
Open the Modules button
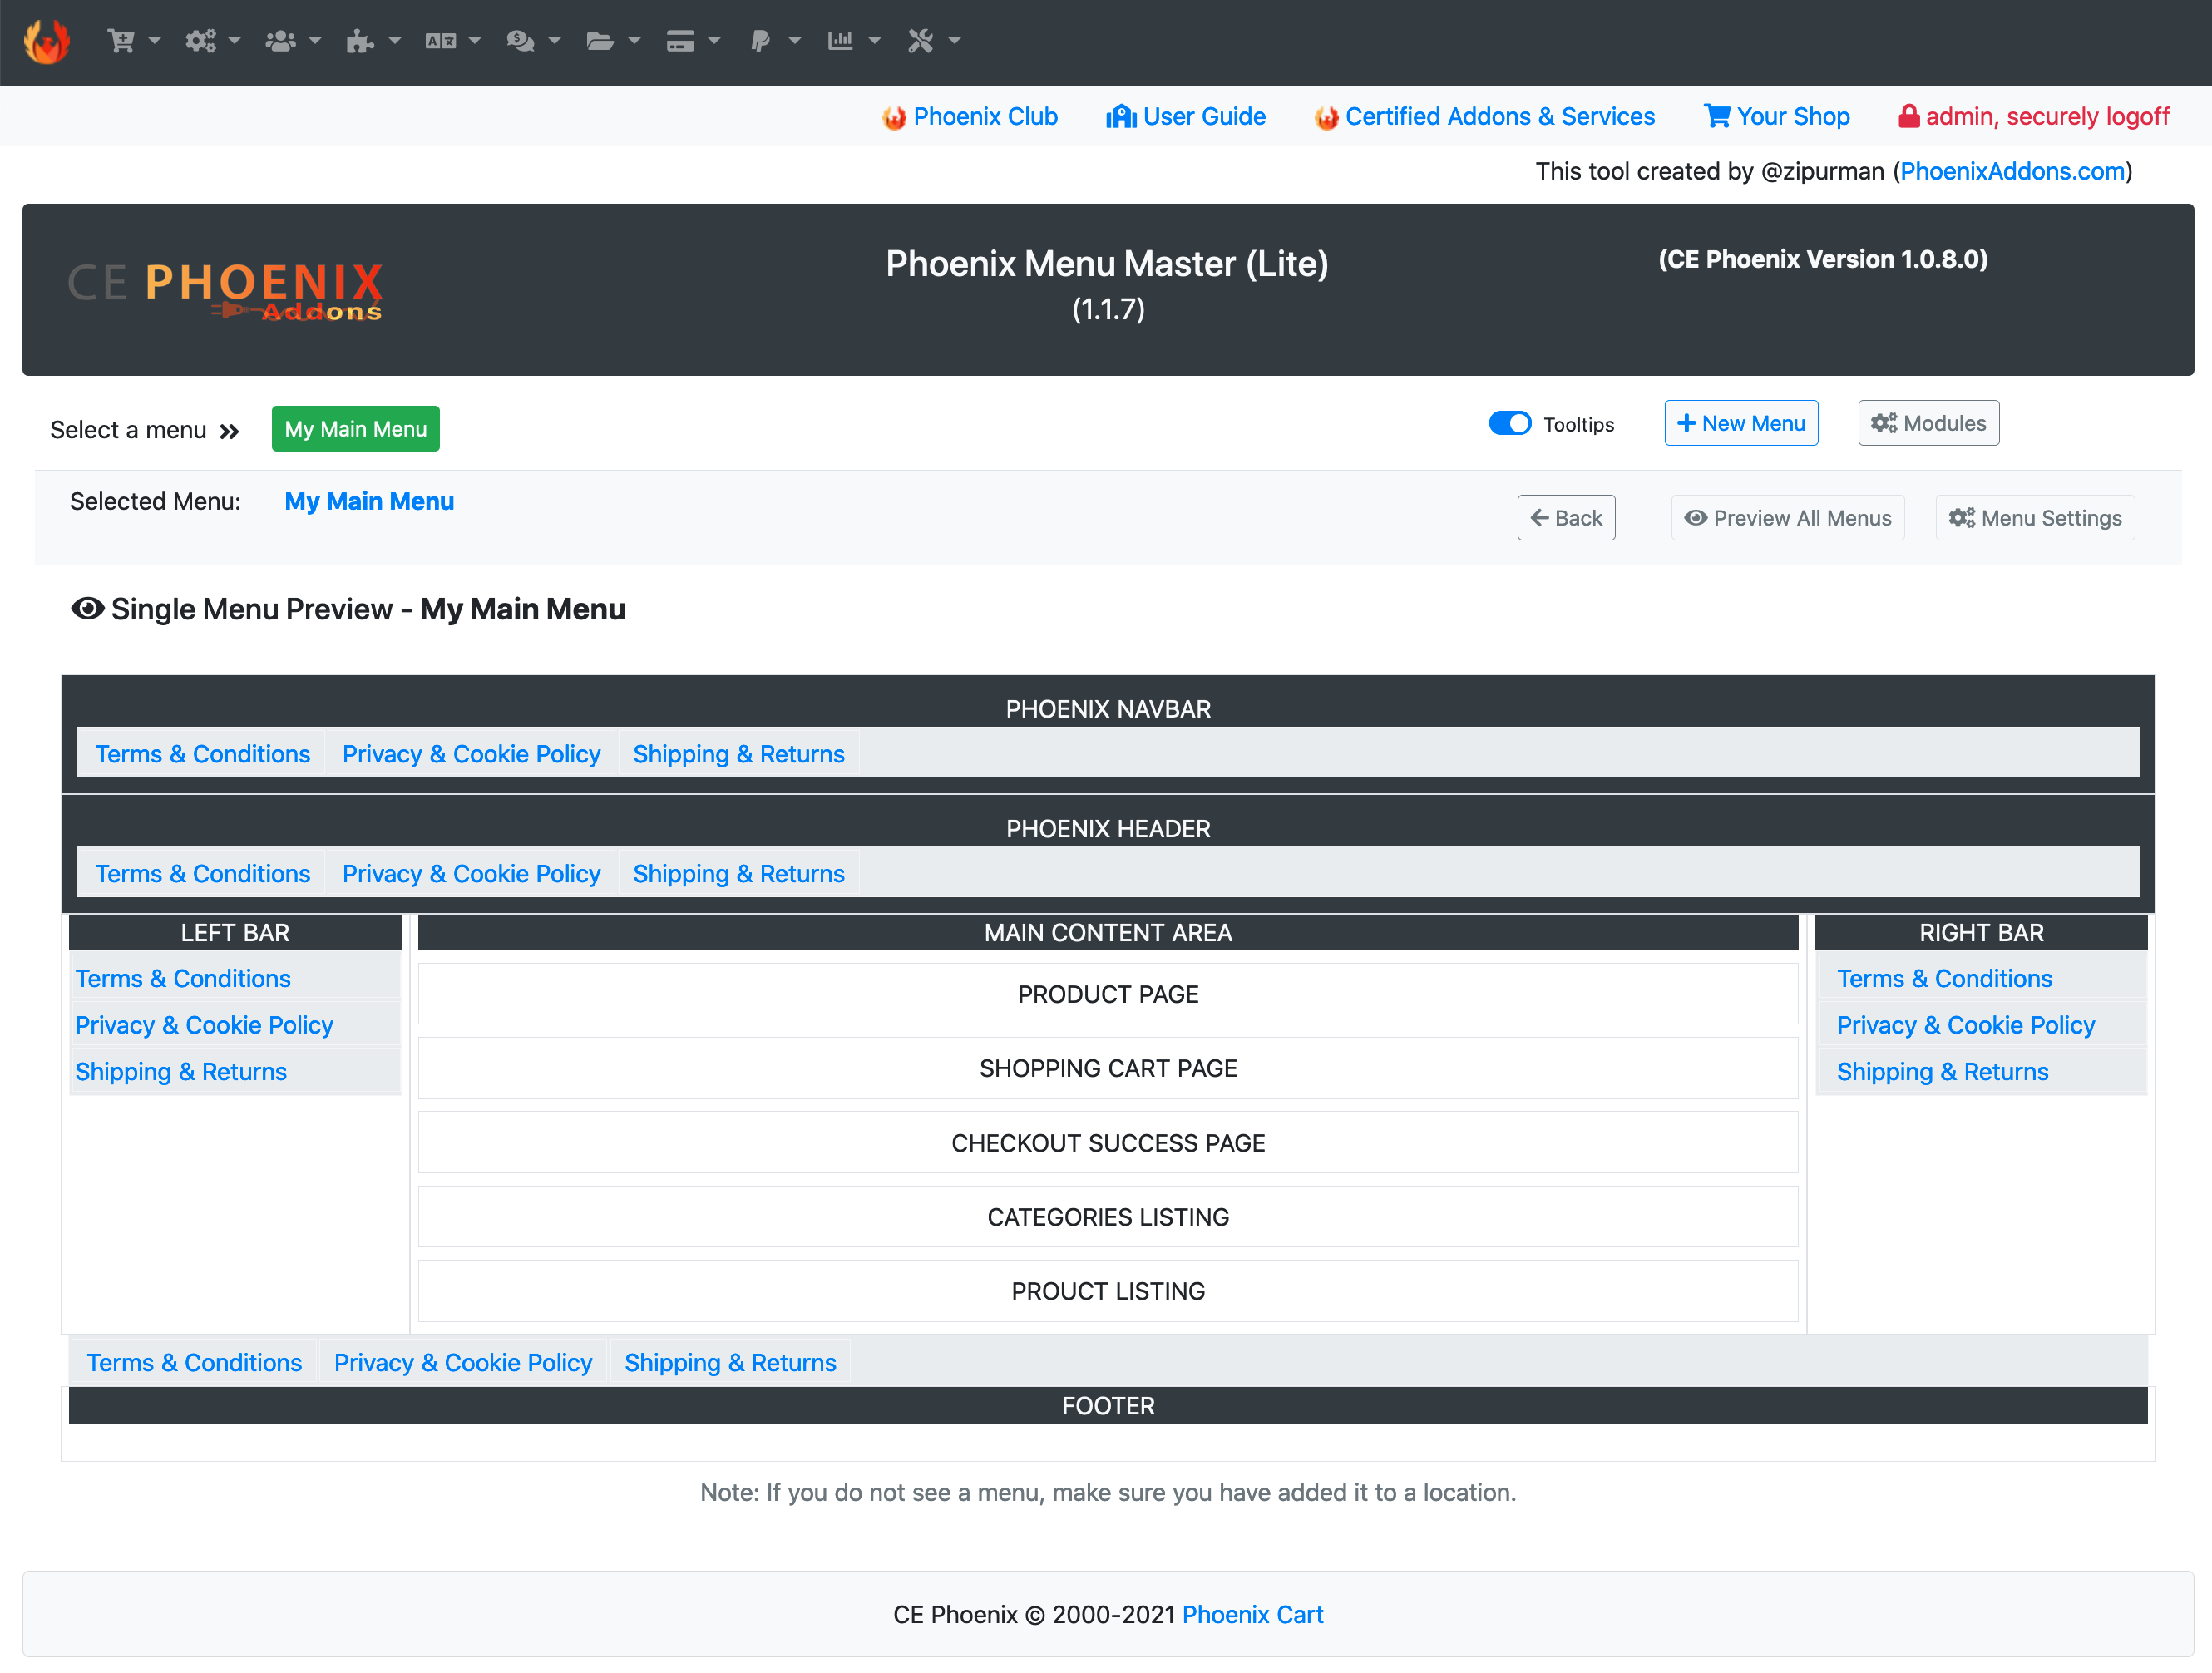[1928, 424]
